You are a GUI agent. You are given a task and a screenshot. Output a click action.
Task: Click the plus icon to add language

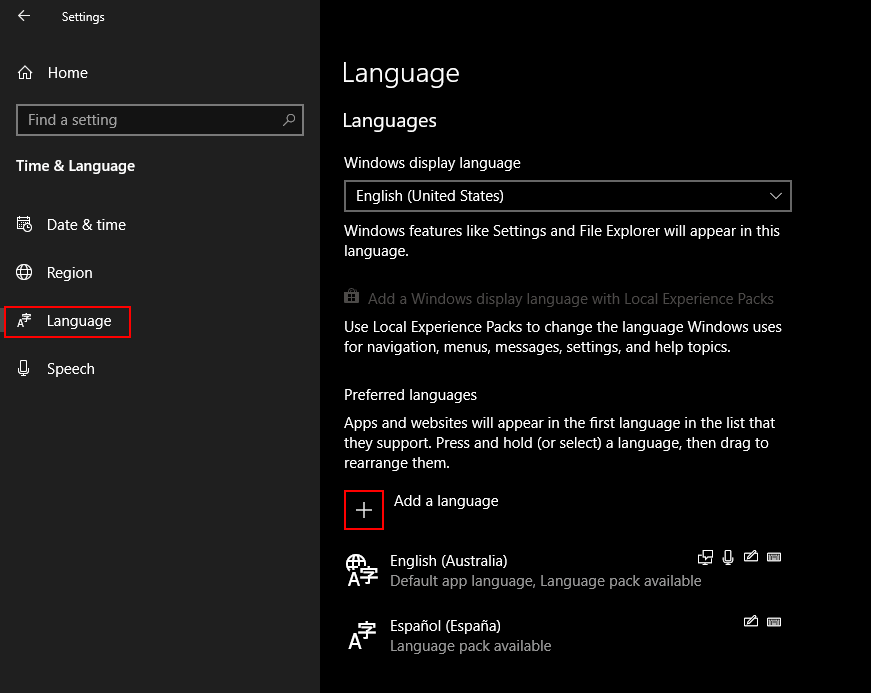[x=364, y=510]
